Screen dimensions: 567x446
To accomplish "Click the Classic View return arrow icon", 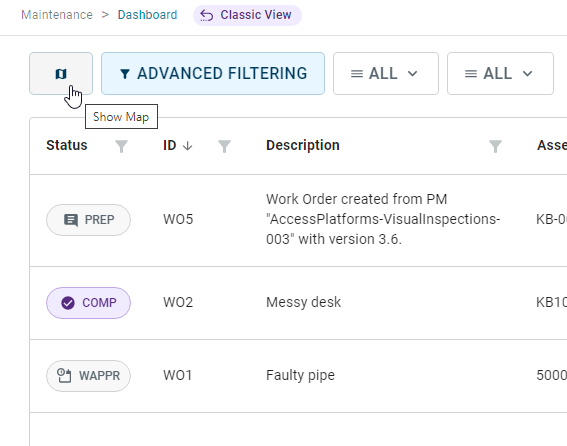I will (206, 16).
